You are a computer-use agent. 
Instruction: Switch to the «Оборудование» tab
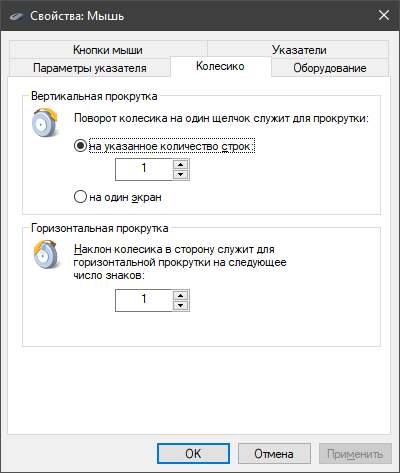[330, 68]
